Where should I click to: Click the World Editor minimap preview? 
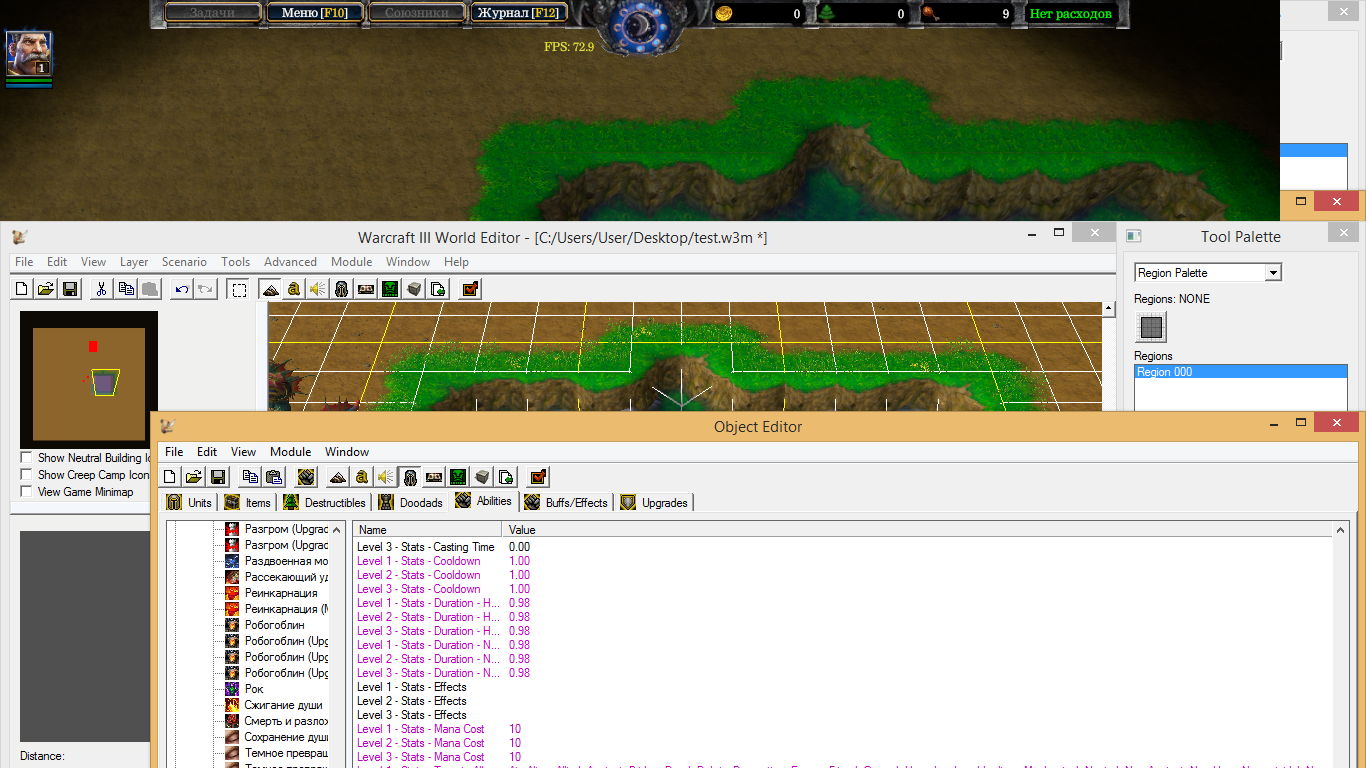point(89,380)
